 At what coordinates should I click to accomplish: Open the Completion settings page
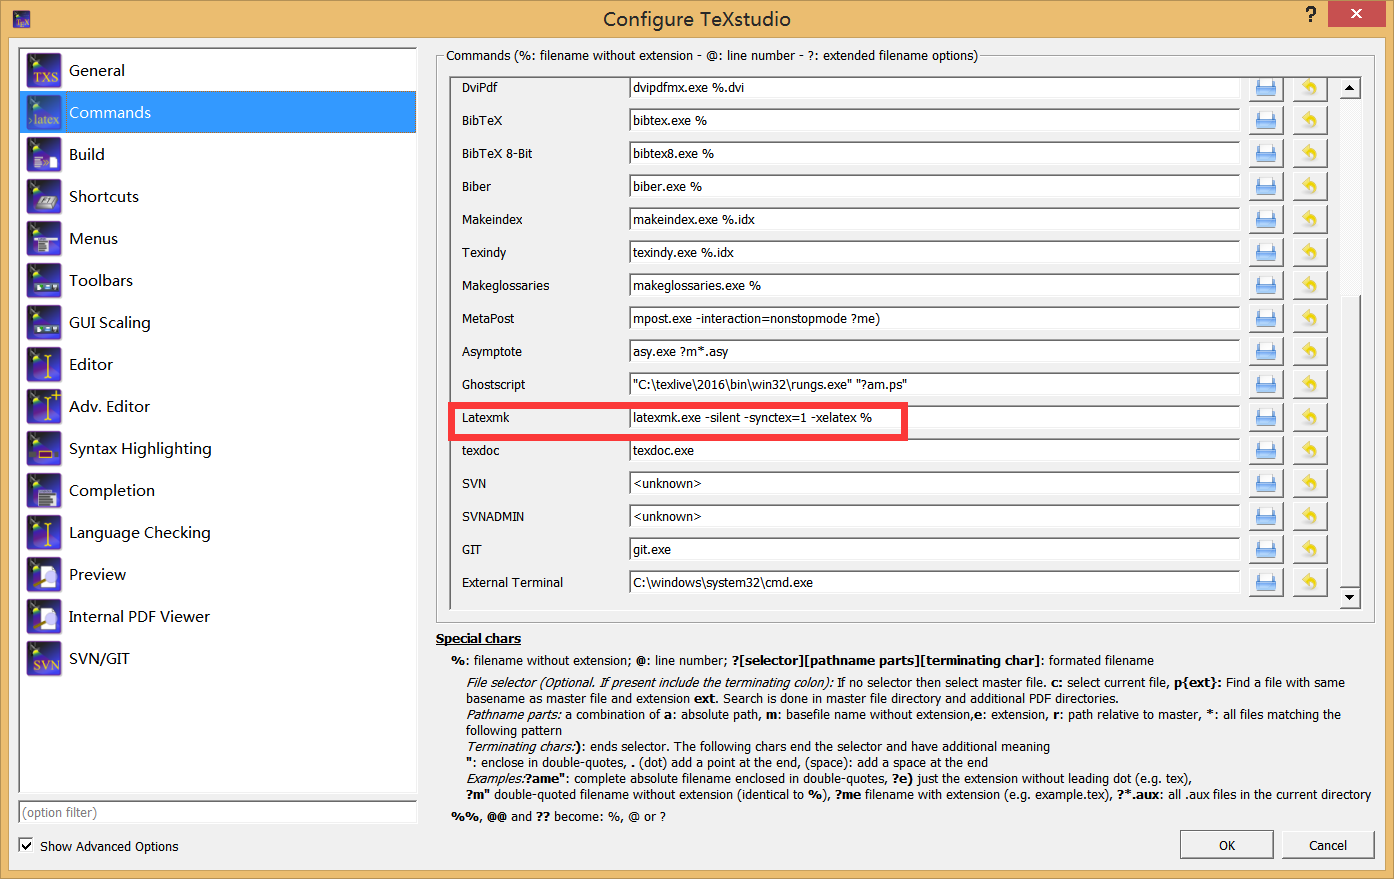point(218,491)
